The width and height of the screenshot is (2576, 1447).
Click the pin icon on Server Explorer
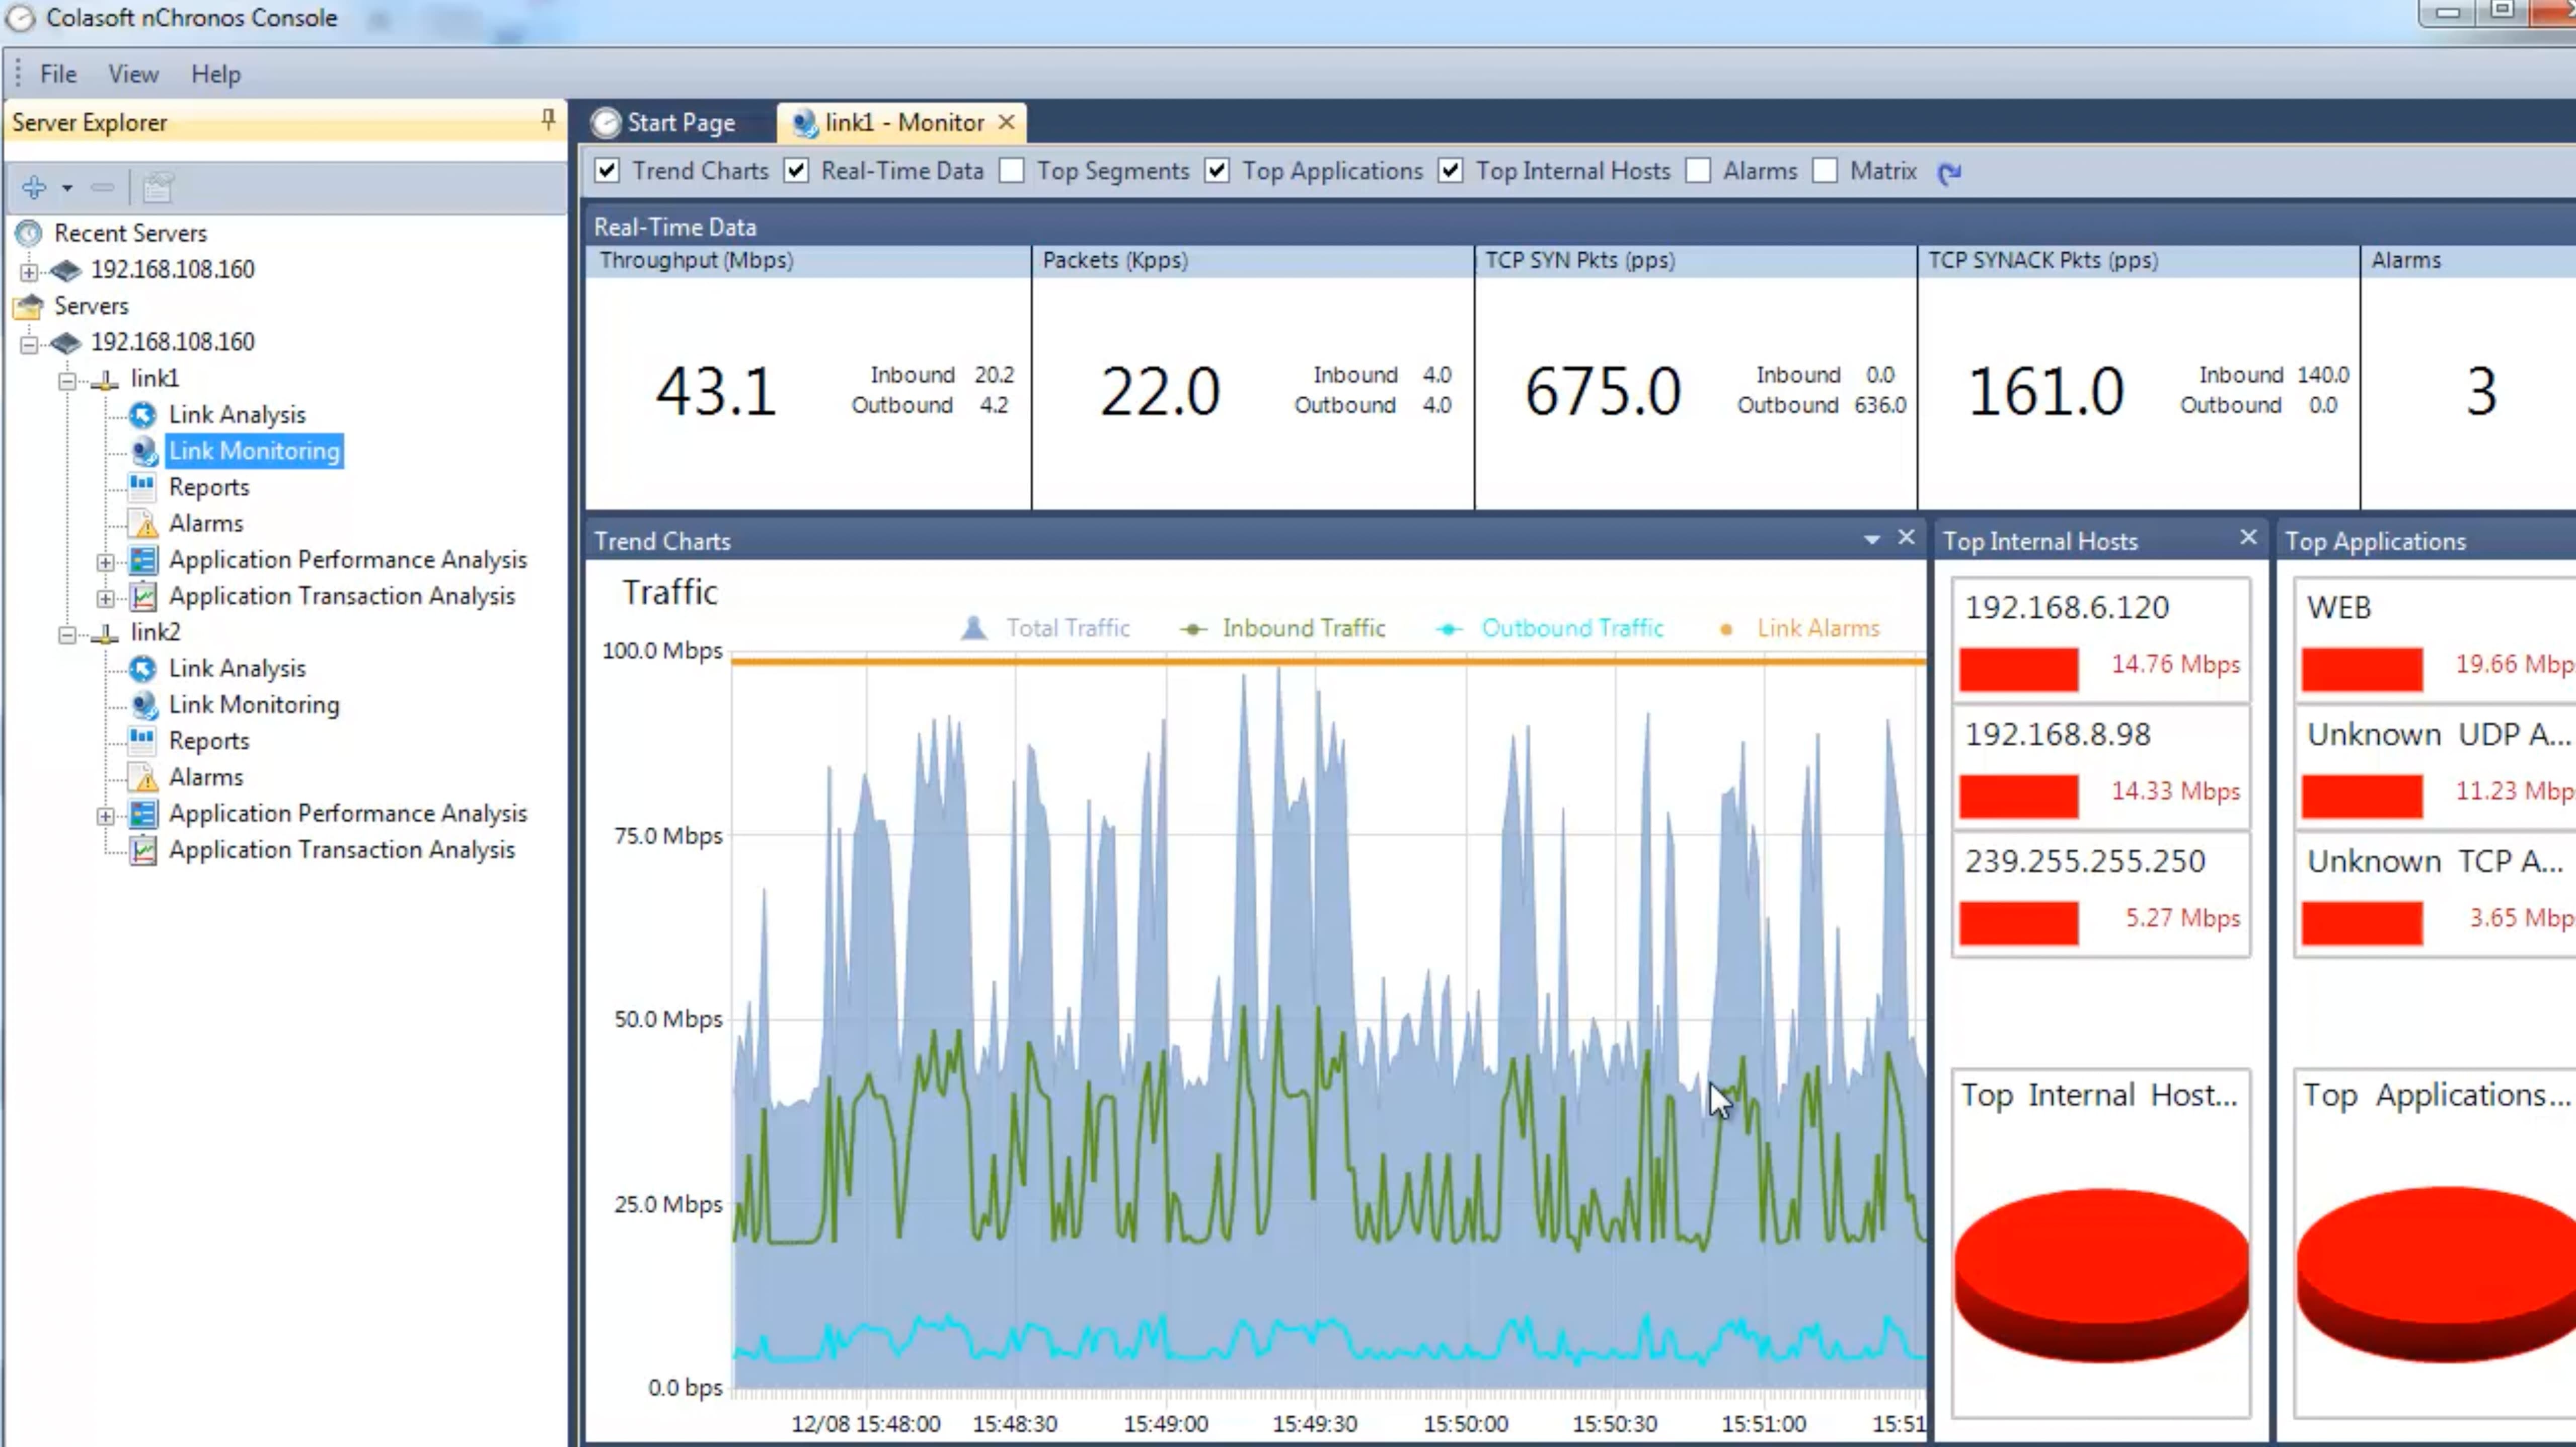pyautogui.click(x=548, y=120)
